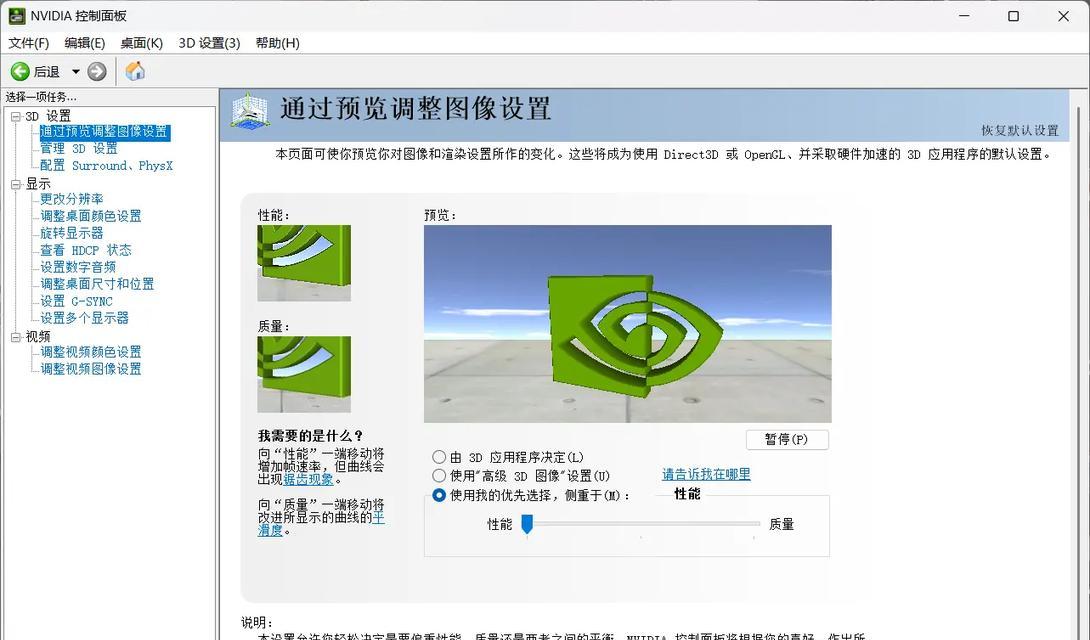This screenshot has width=1090, height=640.
Task: Click the page header 3D settings icon
Action: point(250,110)
